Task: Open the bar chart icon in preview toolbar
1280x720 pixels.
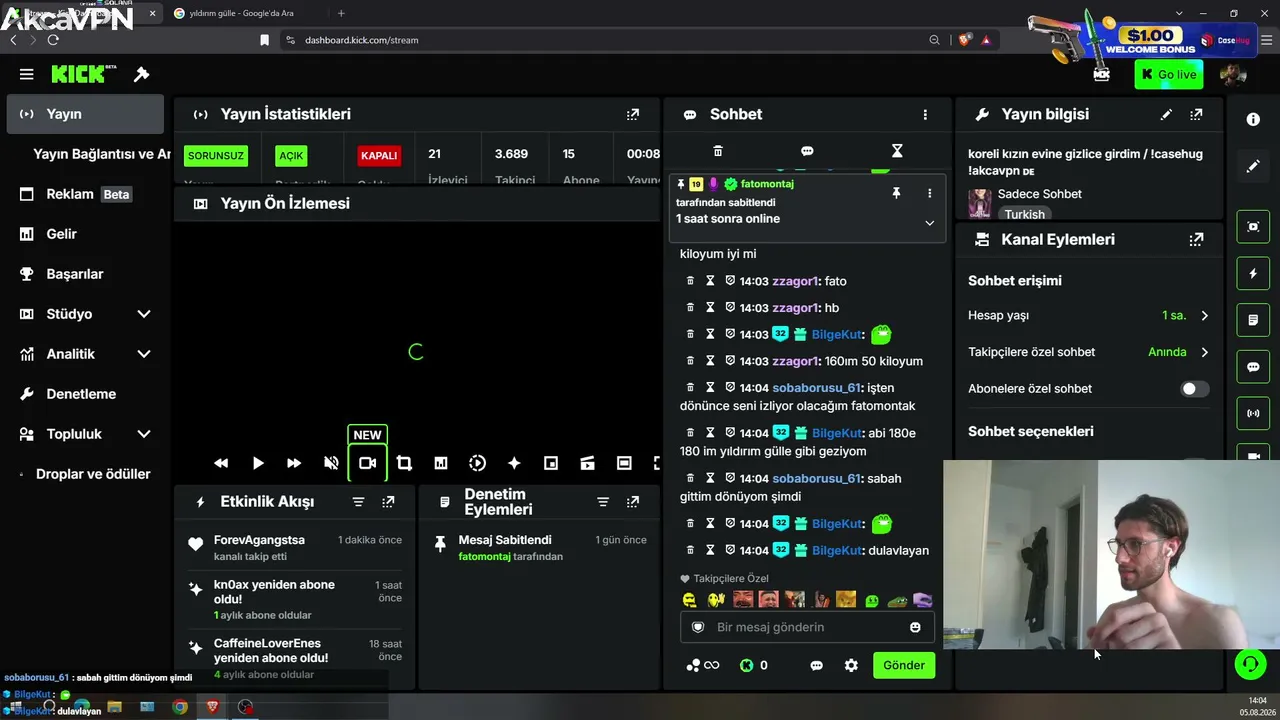Action: click(441, 463)
